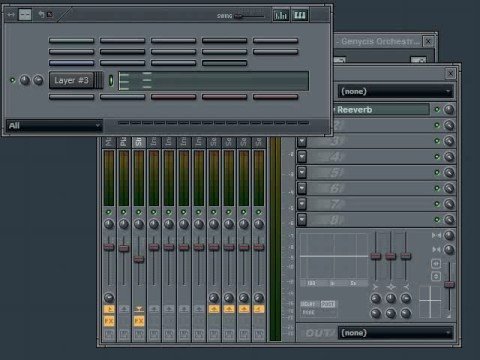This screenshot has width=480, height=360.
Task: Toggle the pattern/song mode button
Action: pos(25,15)
